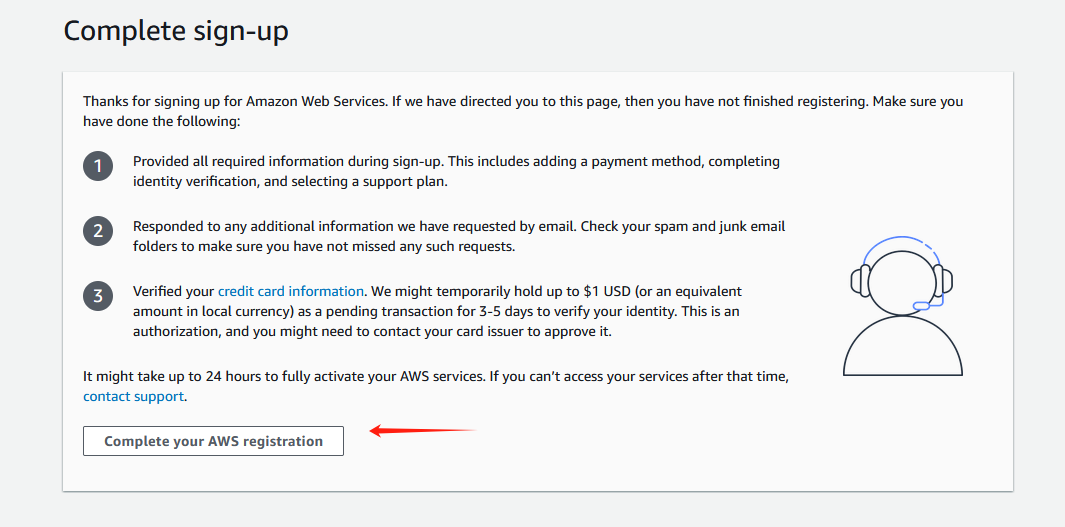Click the shoulders of the support figure
The image size is (1065, 527).
[x=903, y=346]
